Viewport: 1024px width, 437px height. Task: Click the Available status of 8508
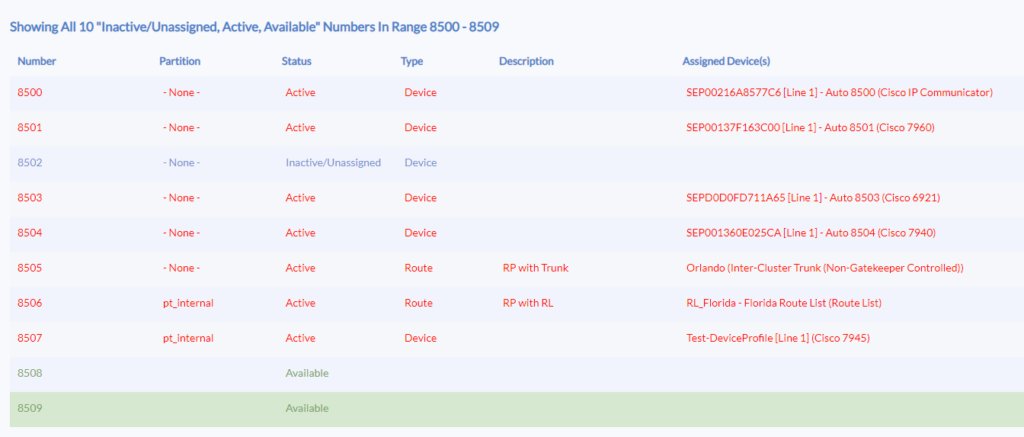tap(307, 374)
